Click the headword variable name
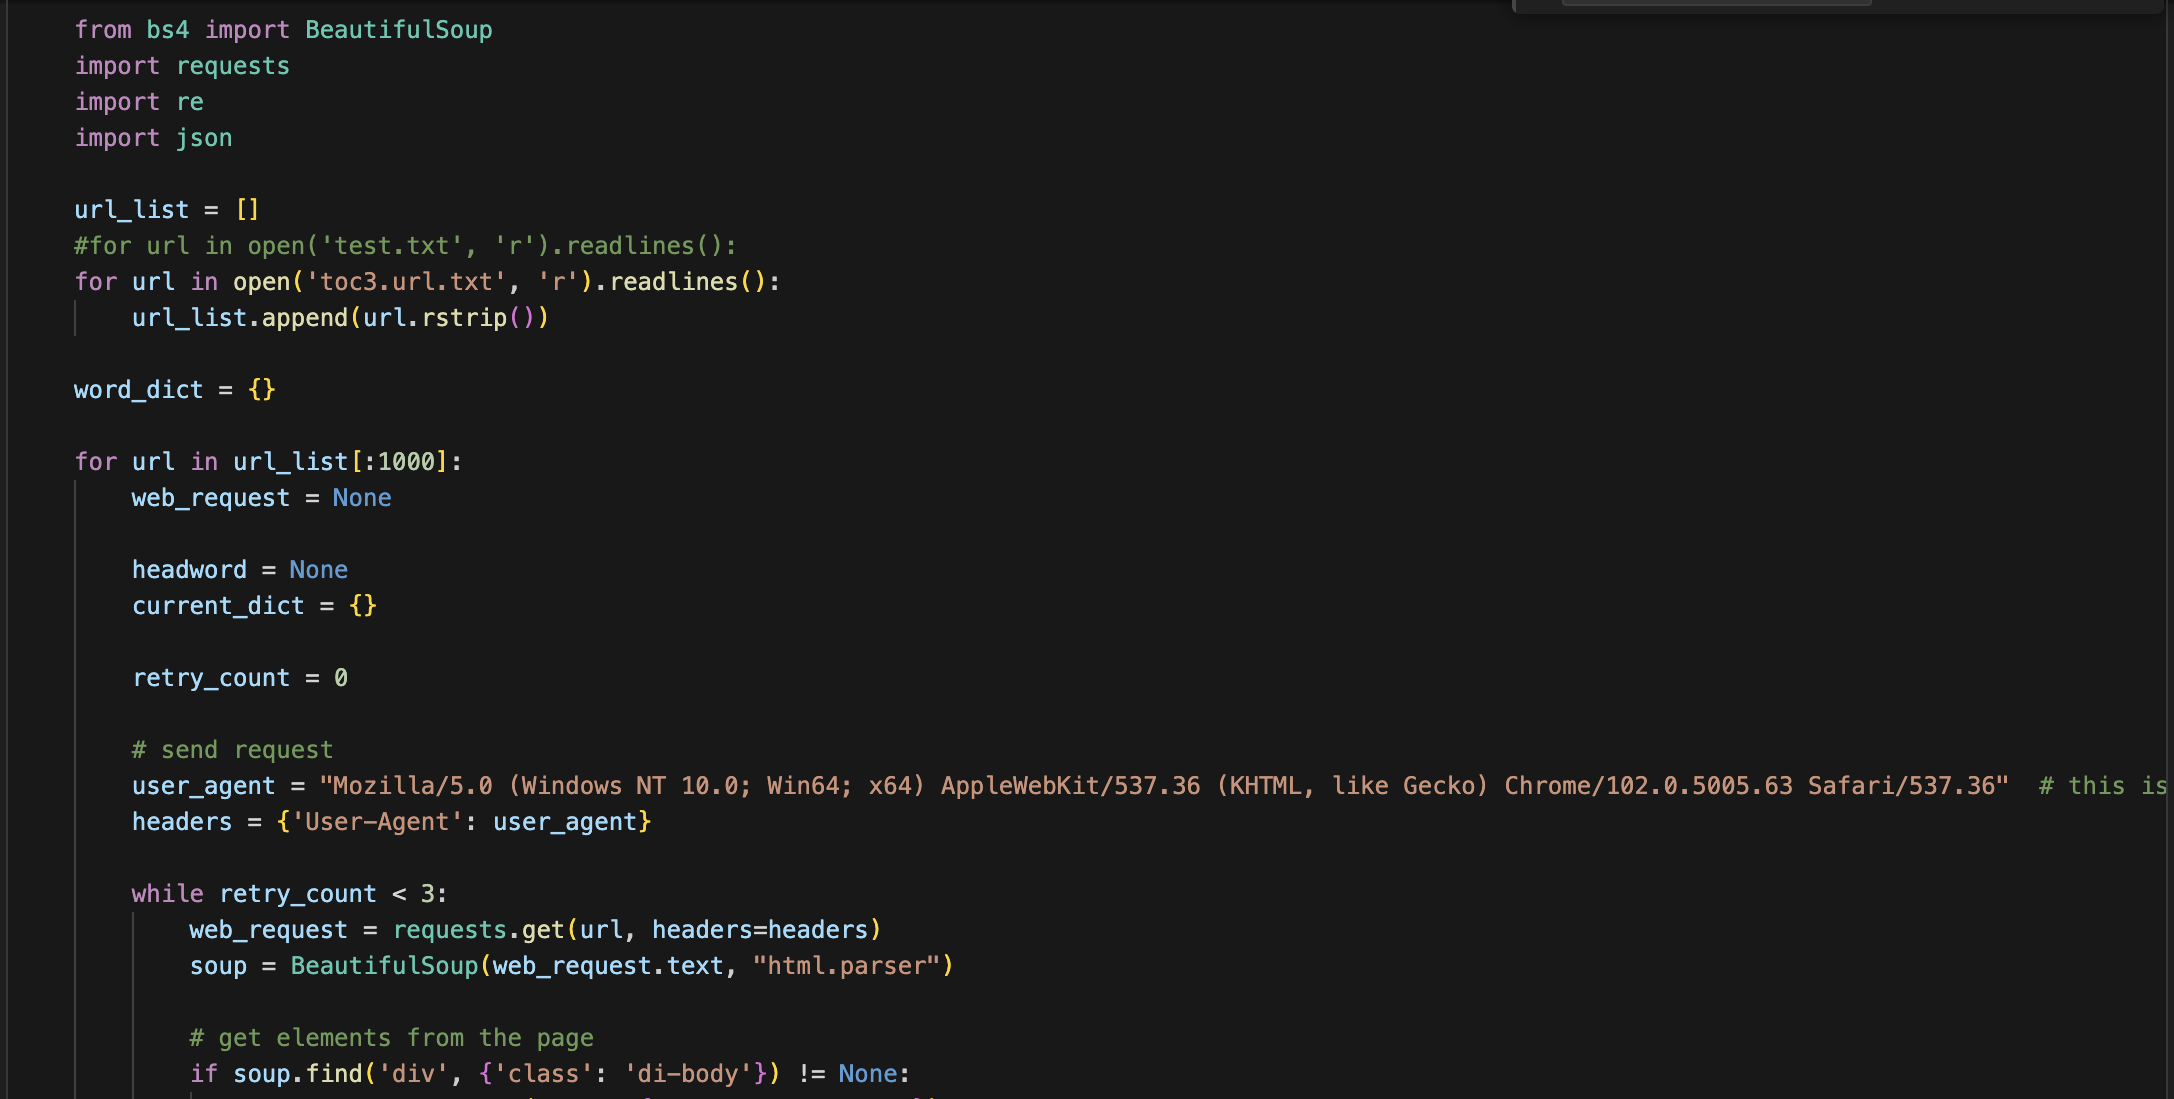This screenshot has width=2174, height=1099. 189,570
